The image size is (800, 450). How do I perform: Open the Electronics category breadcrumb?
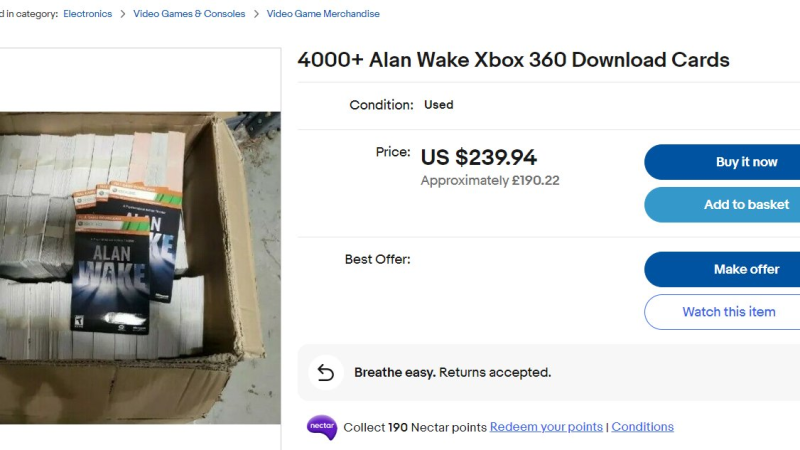(88, 14)
